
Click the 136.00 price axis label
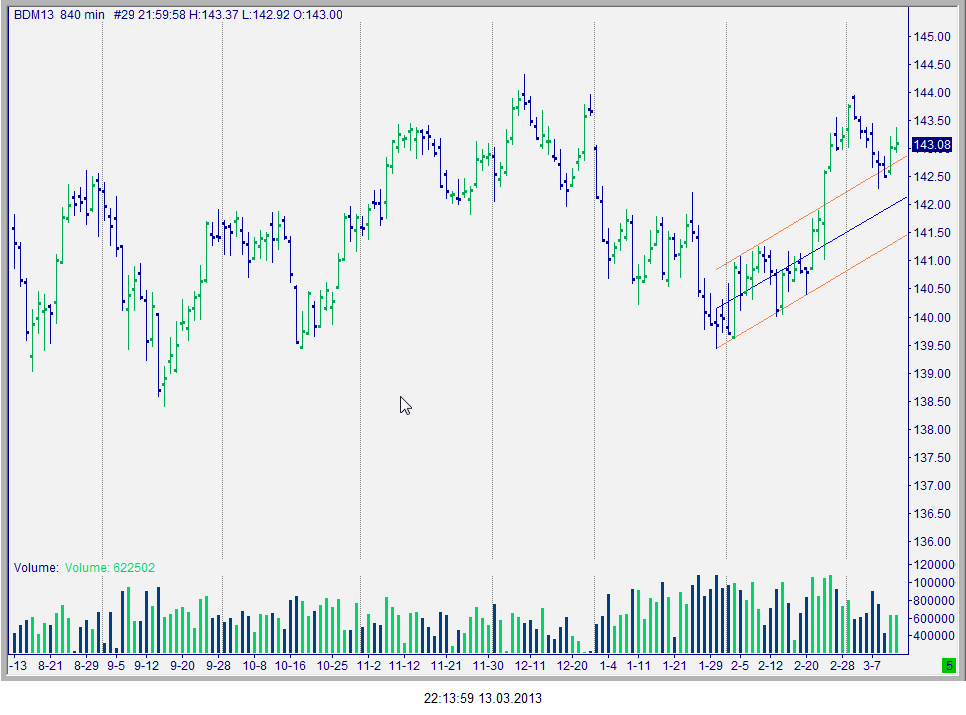point(932,542)
